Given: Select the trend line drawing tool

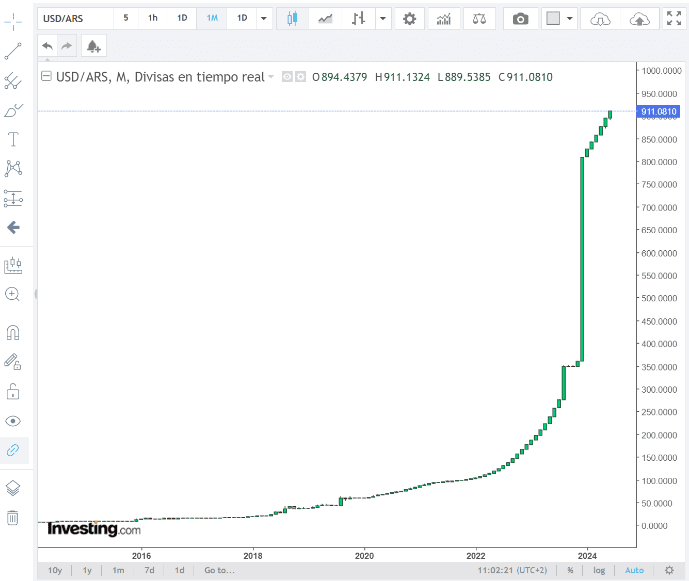Looking at the screenshot, I should pos(13,51).
